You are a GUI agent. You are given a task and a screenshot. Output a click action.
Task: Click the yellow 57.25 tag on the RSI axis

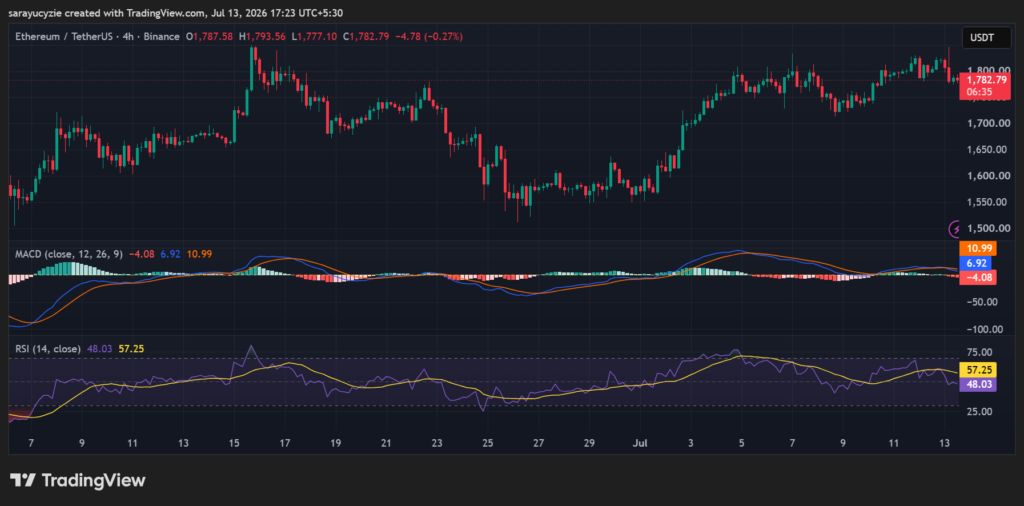point(978,370)
